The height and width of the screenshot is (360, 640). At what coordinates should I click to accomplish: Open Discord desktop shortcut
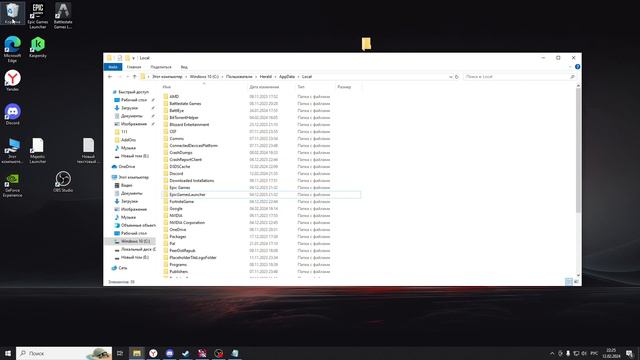[x=12, y=114]
